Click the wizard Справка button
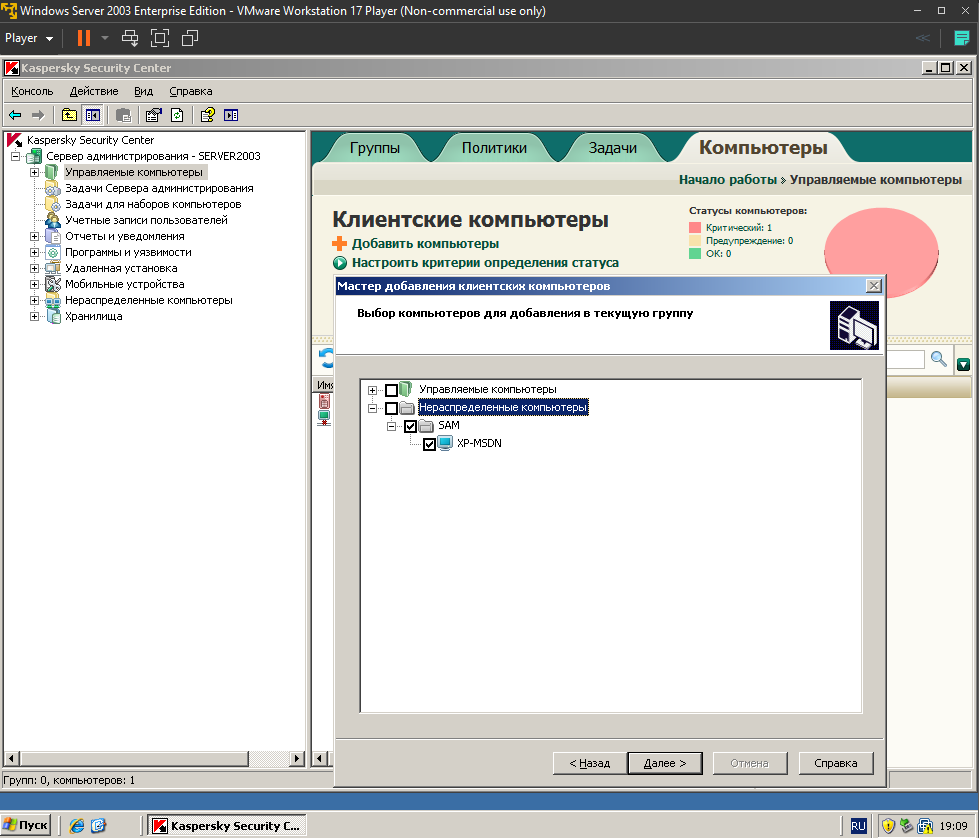This screenshot has height=838, width=979. 835,763
